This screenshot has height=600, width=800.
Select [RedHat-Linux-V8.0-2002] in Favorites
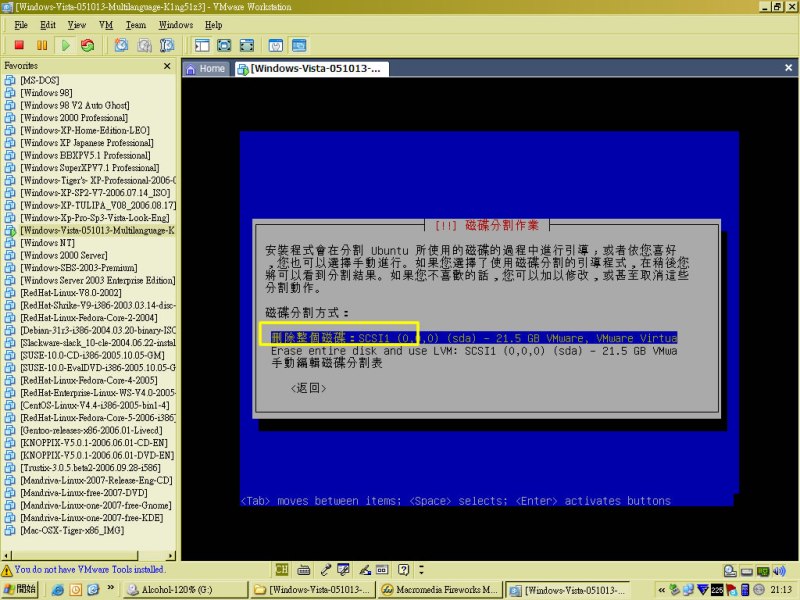click(x=71, y=293)
